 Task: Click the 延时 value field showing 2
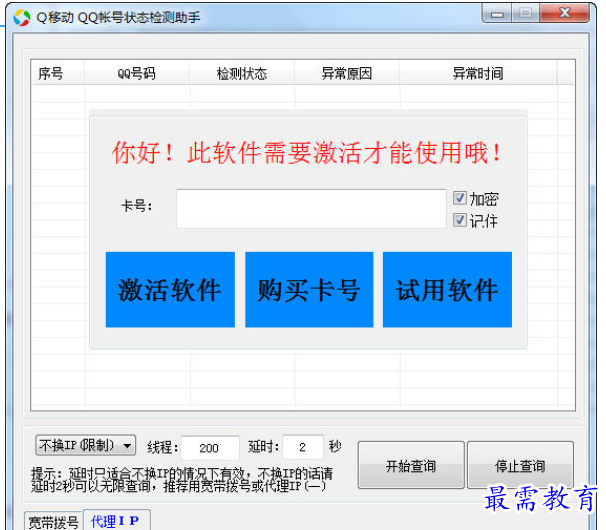click(303, 447)
